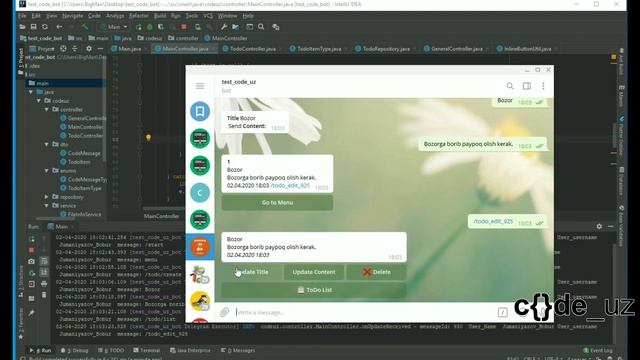Viewport: 640px width, 360px height.
Task: Open the VCS menu
Action: click(x=208, y=16)
